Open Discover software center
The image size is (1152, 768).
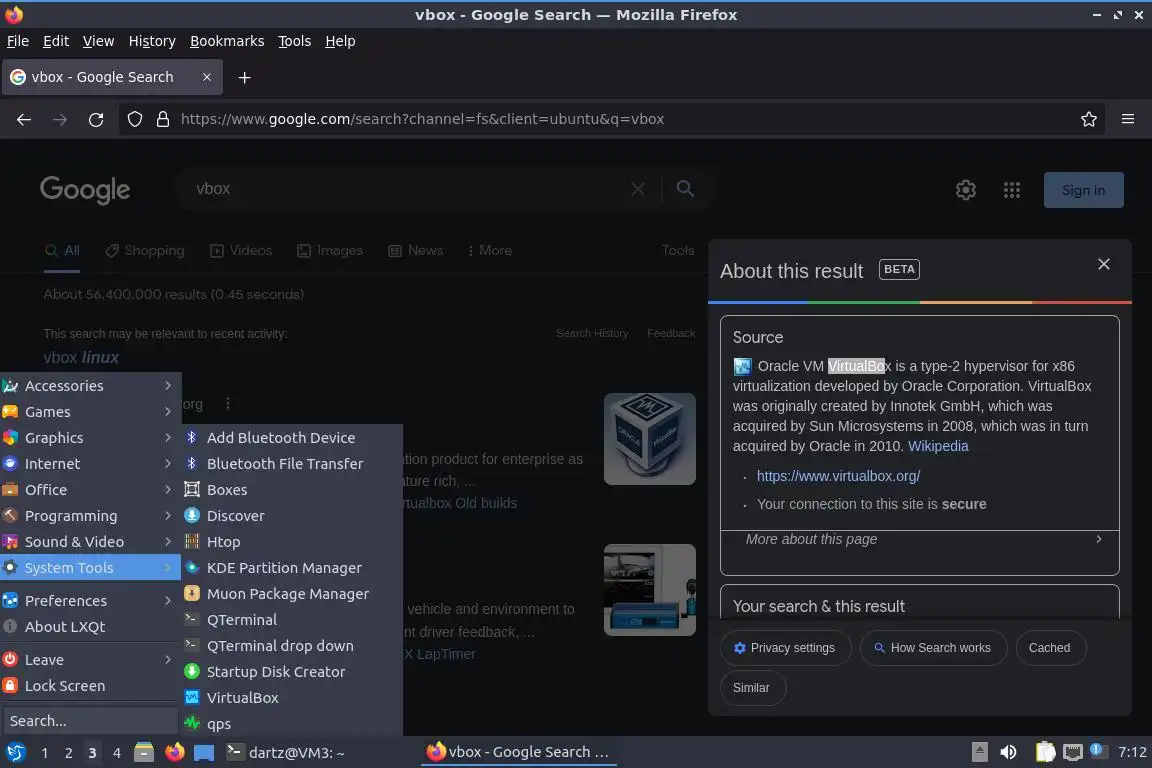coord(292,516)
